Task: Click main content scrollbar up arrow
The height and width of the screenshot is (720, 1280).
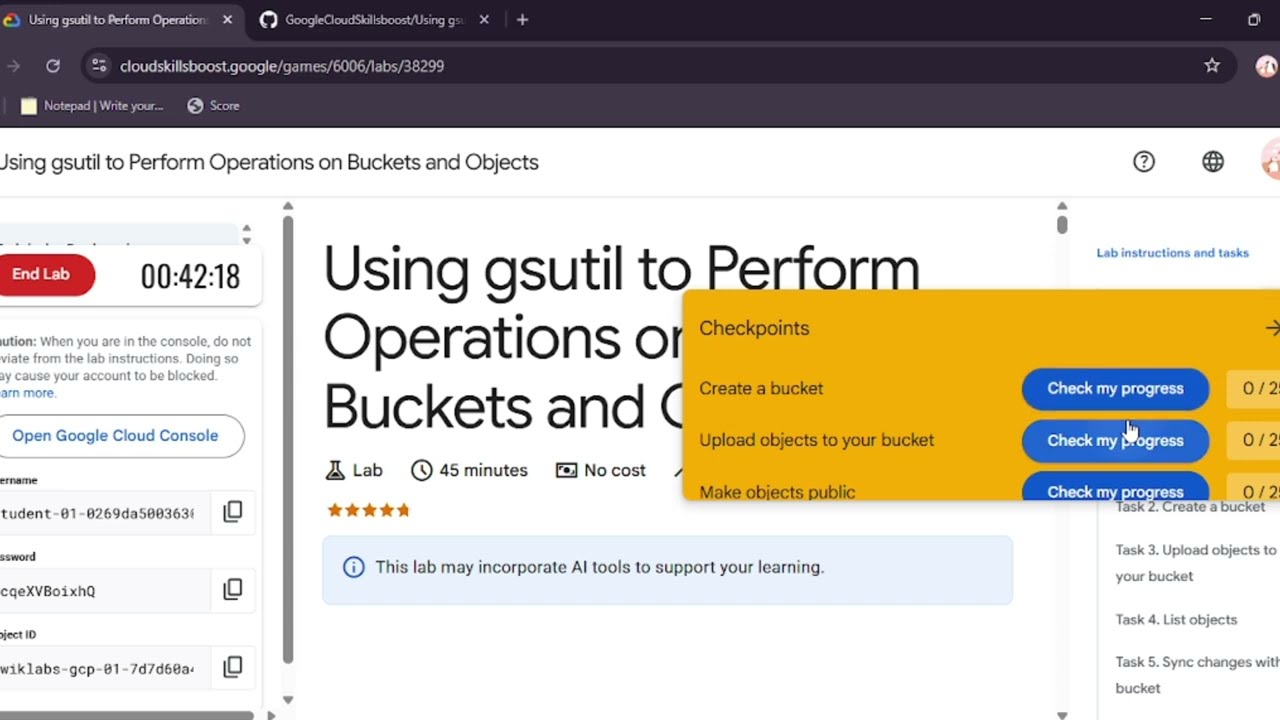Action: pos(1062,206)
